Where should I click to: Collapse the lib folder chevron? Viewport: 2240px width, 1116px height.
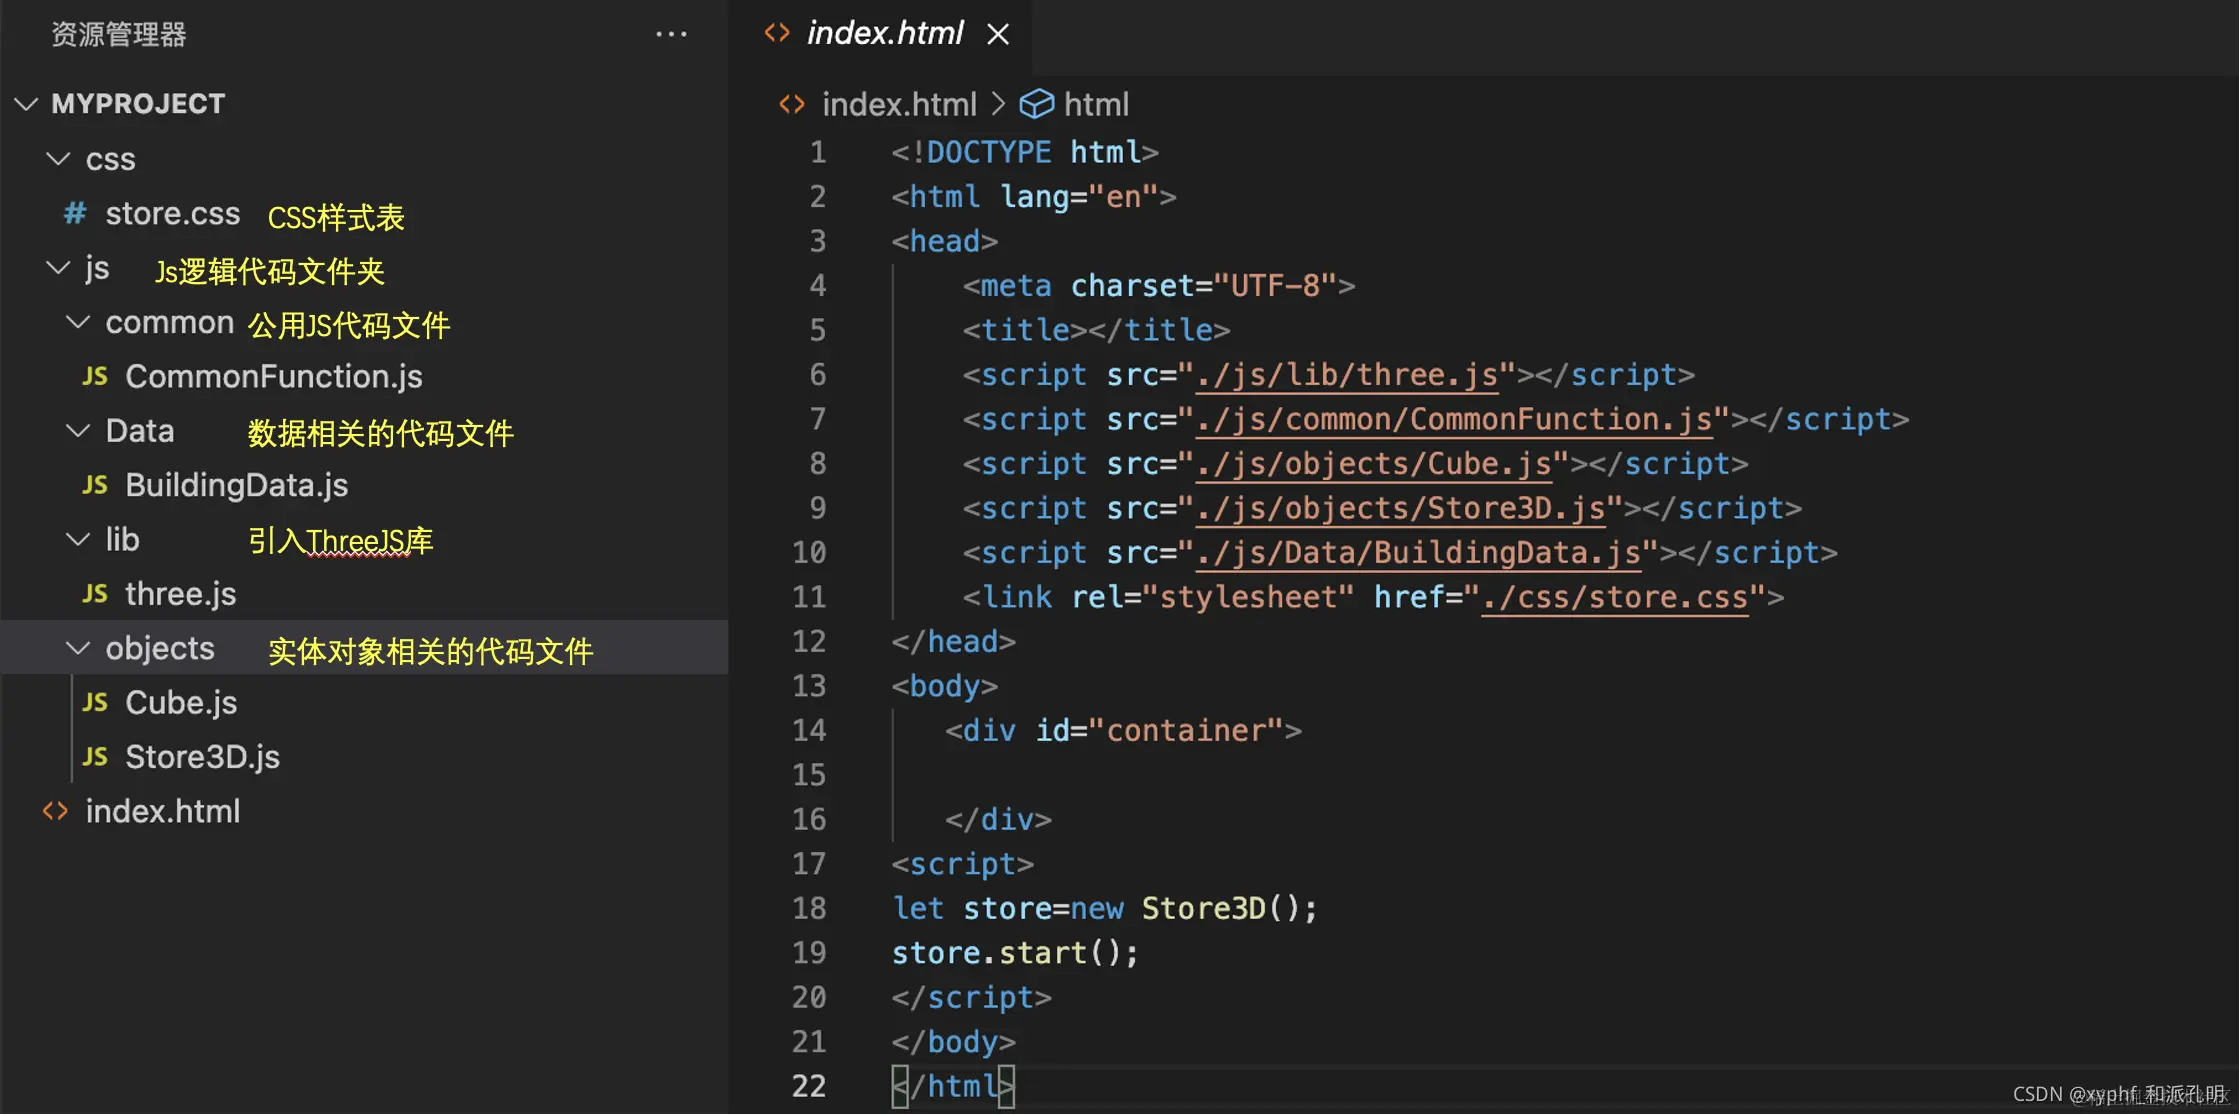point(78,540)
